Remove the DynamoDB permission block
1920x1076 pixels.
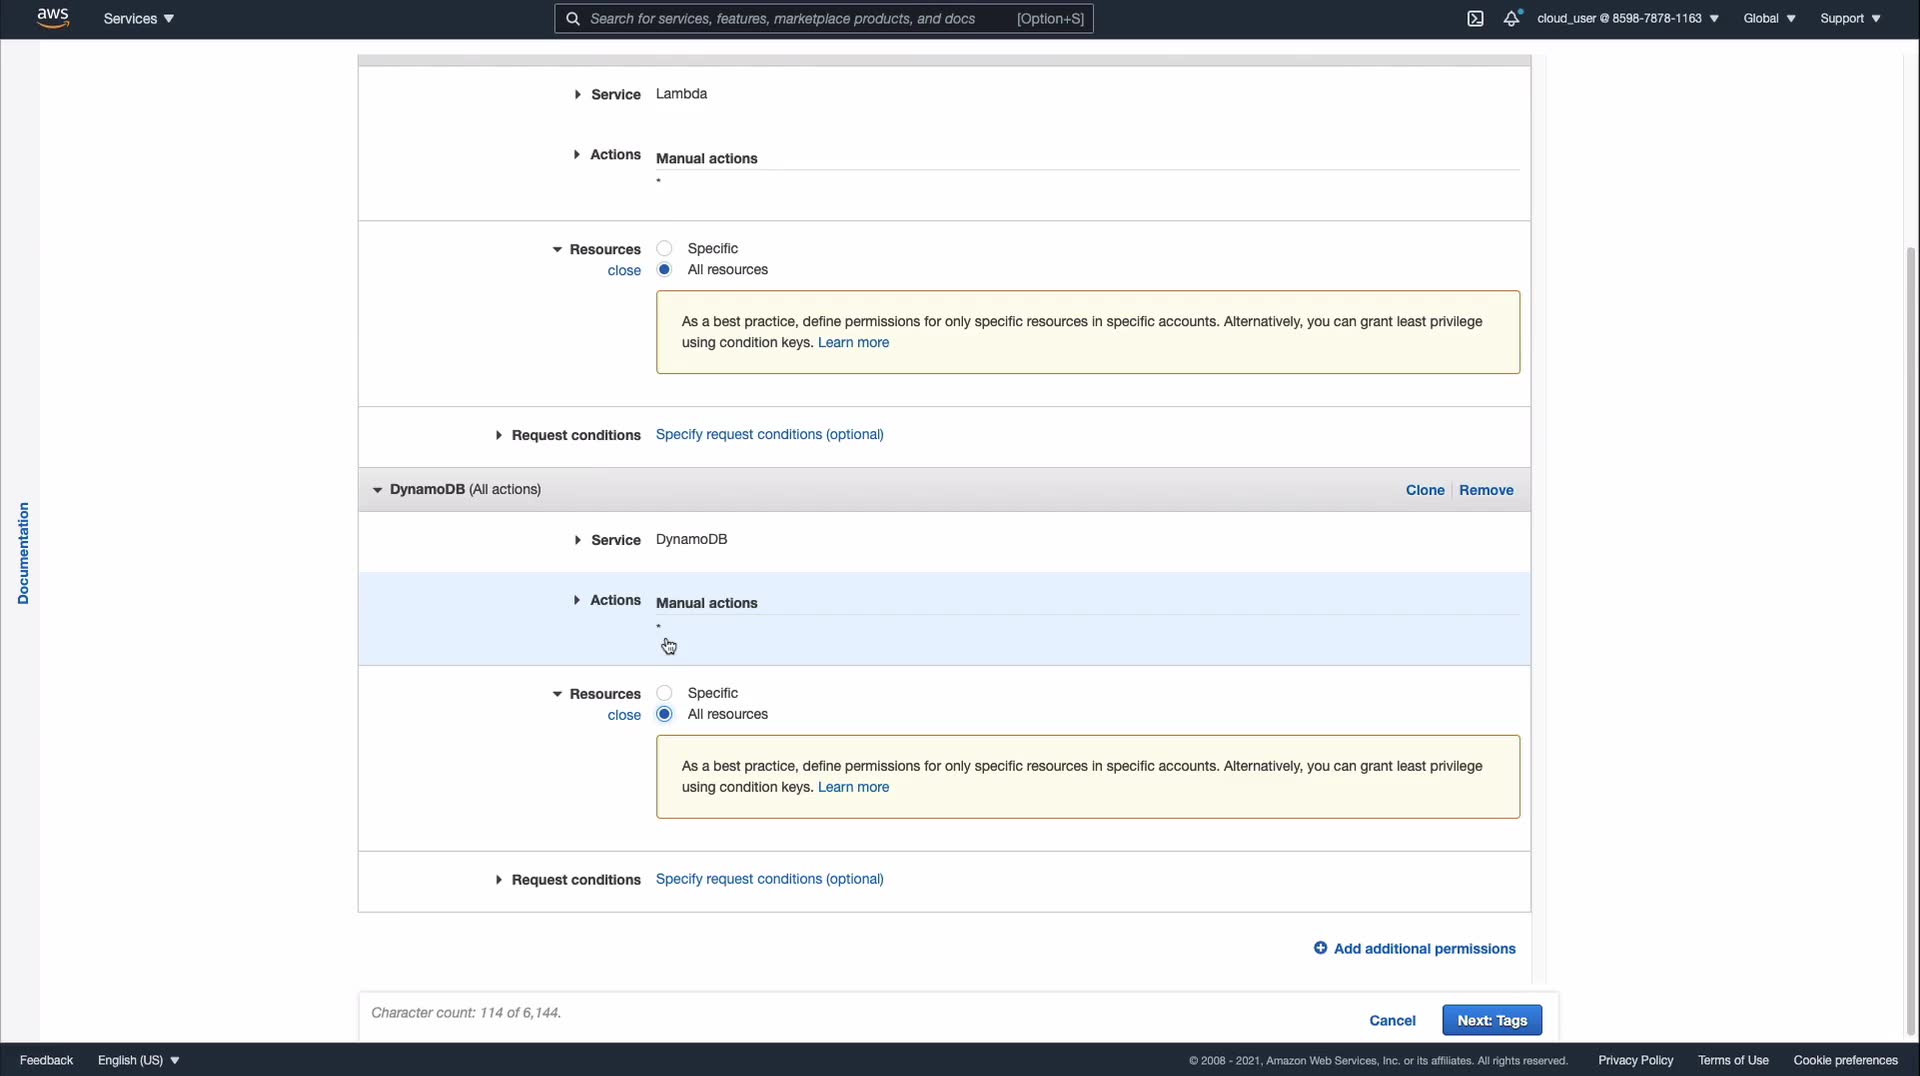tap(1485, 490)
